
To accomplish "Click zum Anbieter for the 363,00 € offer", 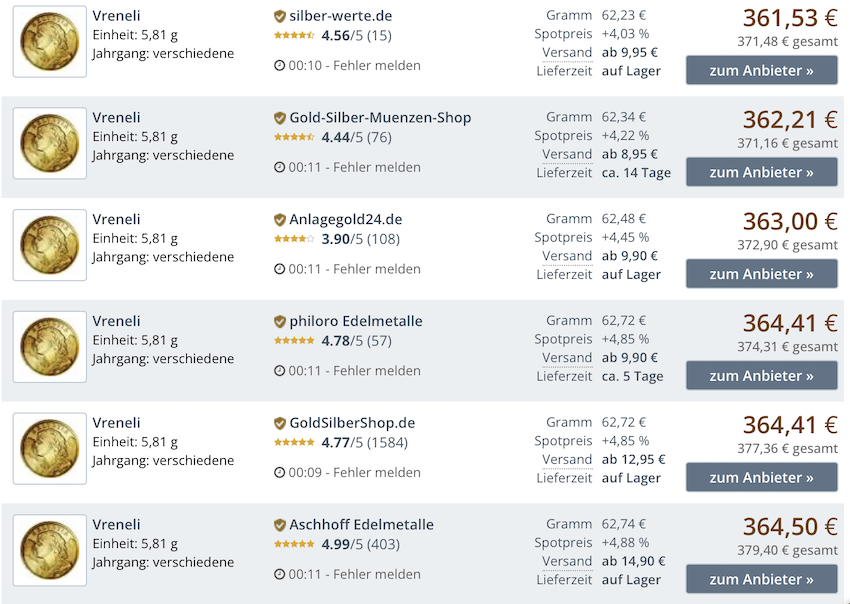I will (761, 274).
